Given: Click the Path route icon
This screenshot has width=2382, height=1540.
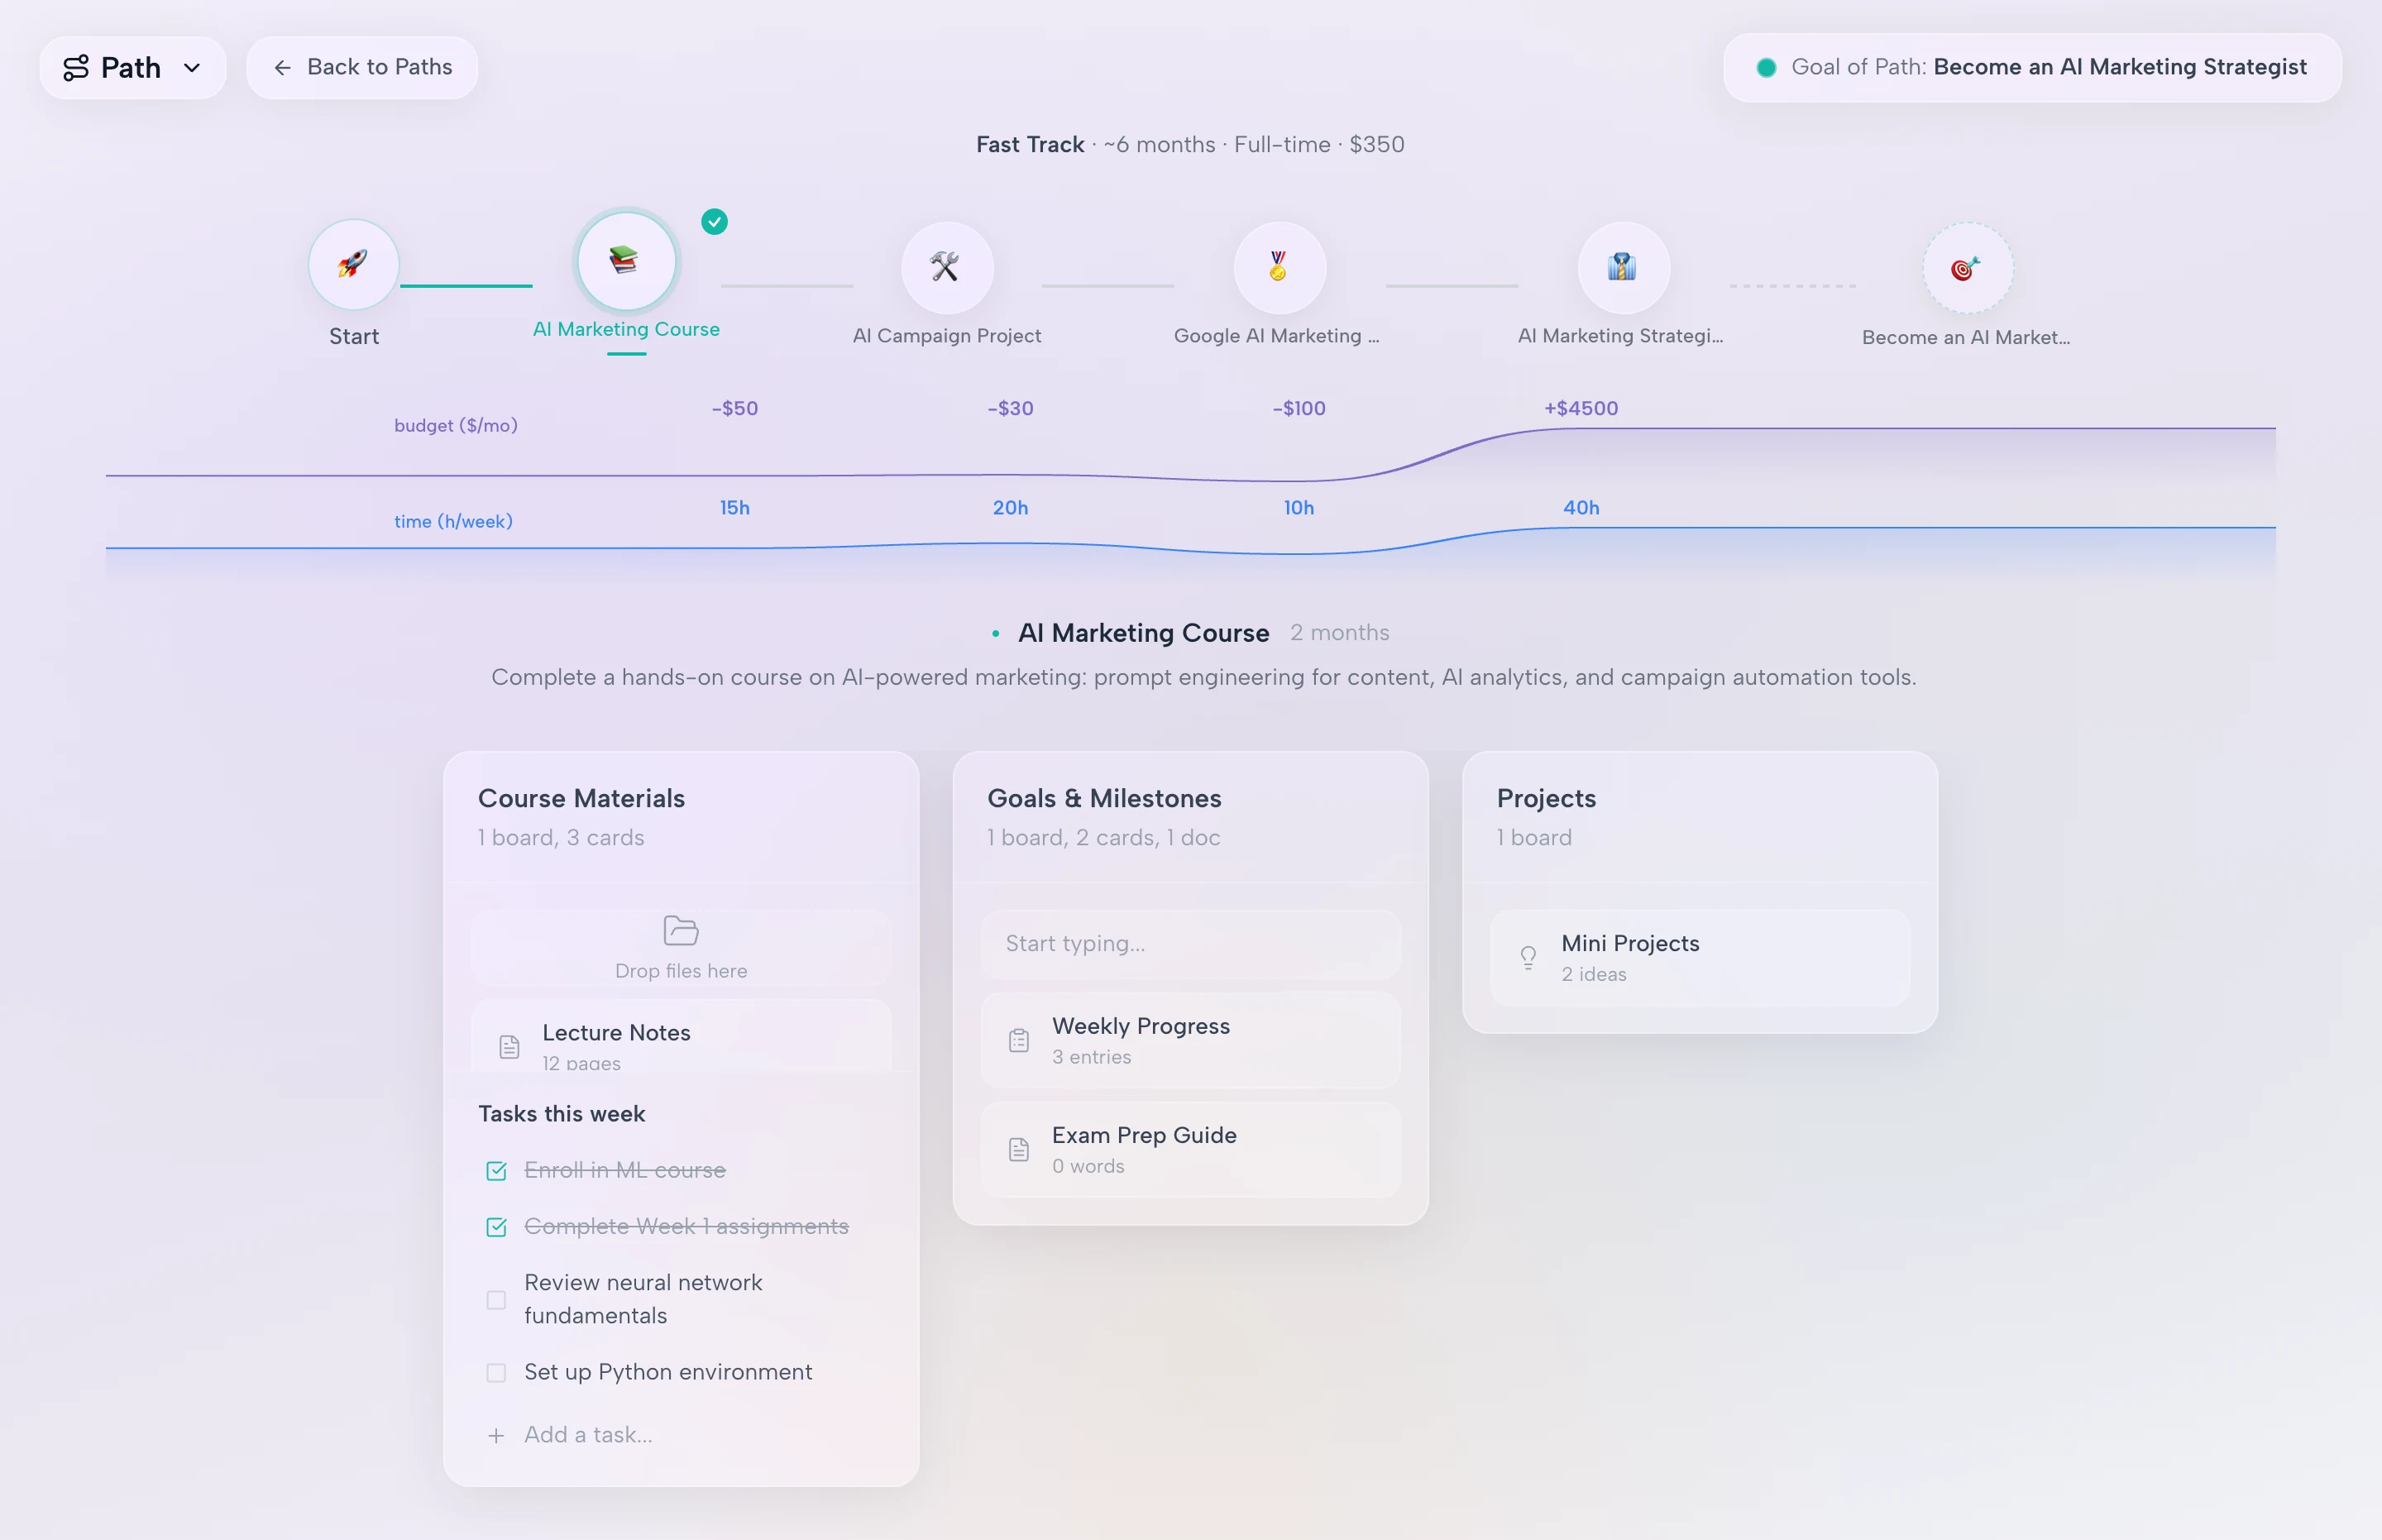Looking at the screenshot, I should (76, 67).
